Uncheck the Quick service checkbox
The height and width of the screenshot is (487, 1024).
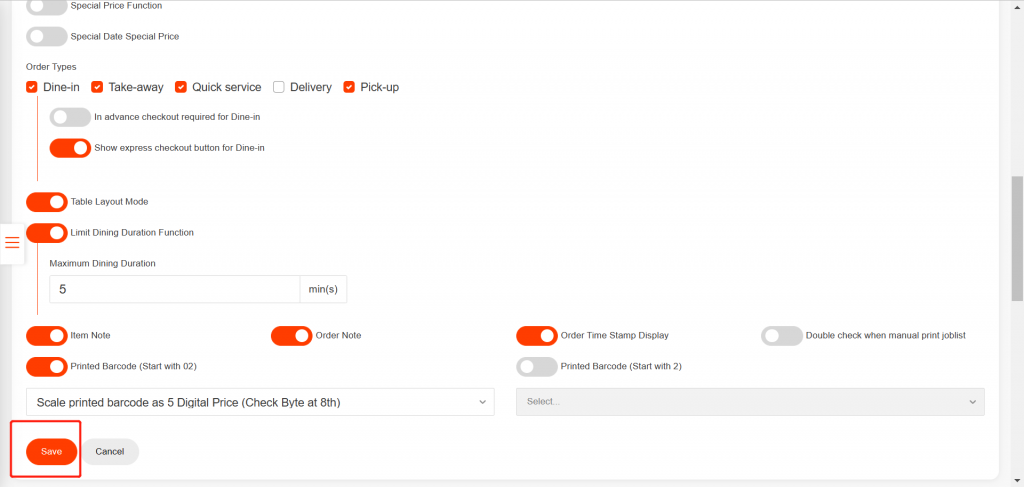pos(181,87)
